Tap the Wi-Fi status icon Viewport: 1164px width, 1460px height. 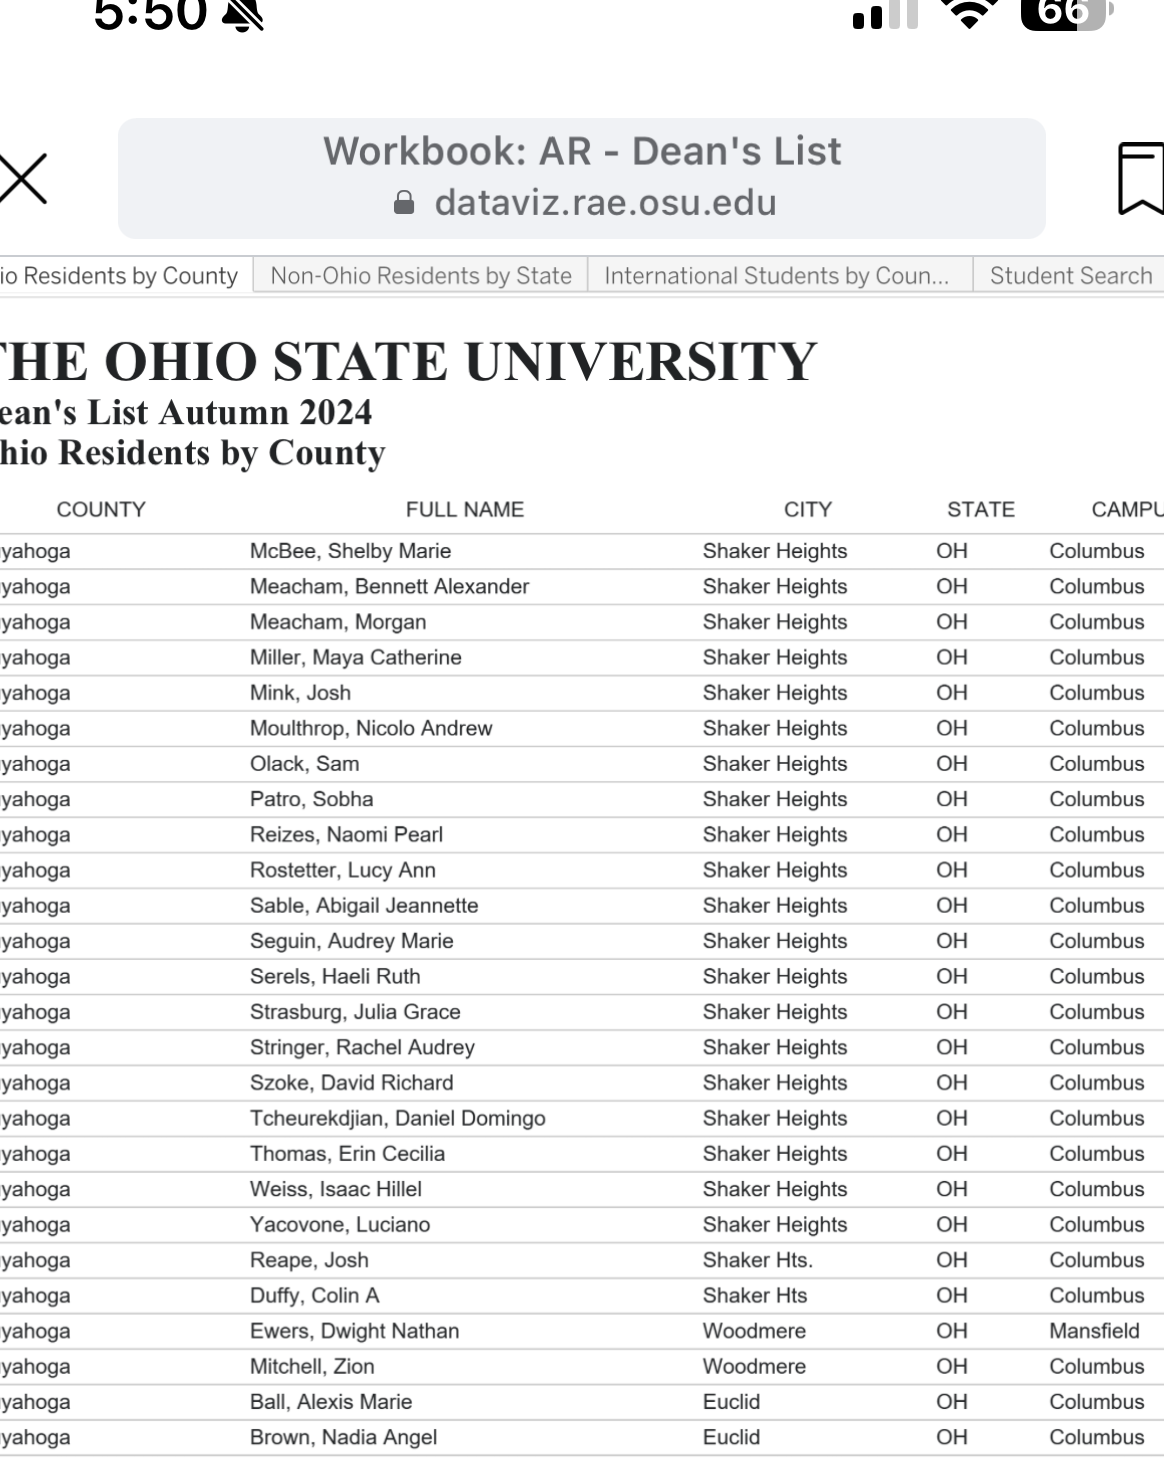[x=968, y=14]
